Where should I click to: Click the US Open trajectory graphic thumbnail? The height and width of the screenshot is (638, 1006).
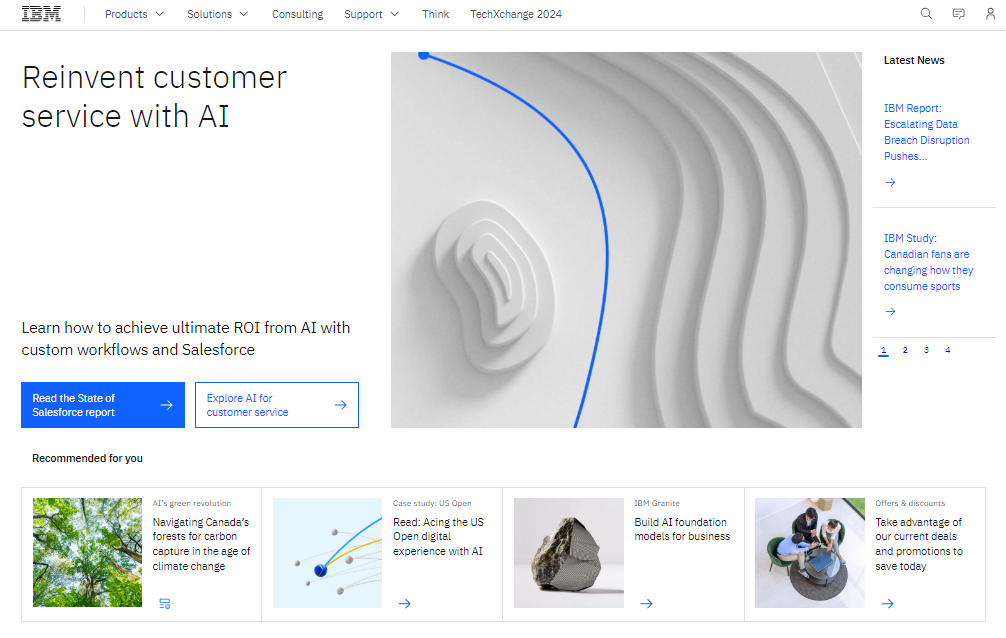[327, 553]
